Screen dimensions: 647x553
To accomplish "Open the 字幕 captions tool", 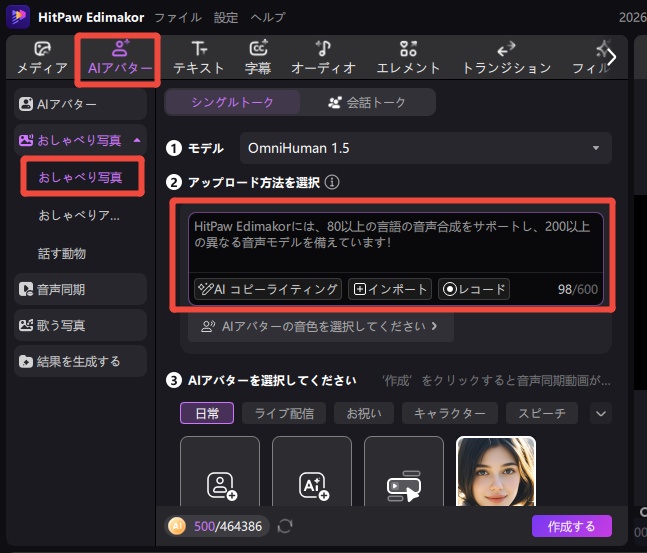I will click(x=258, y=58).
